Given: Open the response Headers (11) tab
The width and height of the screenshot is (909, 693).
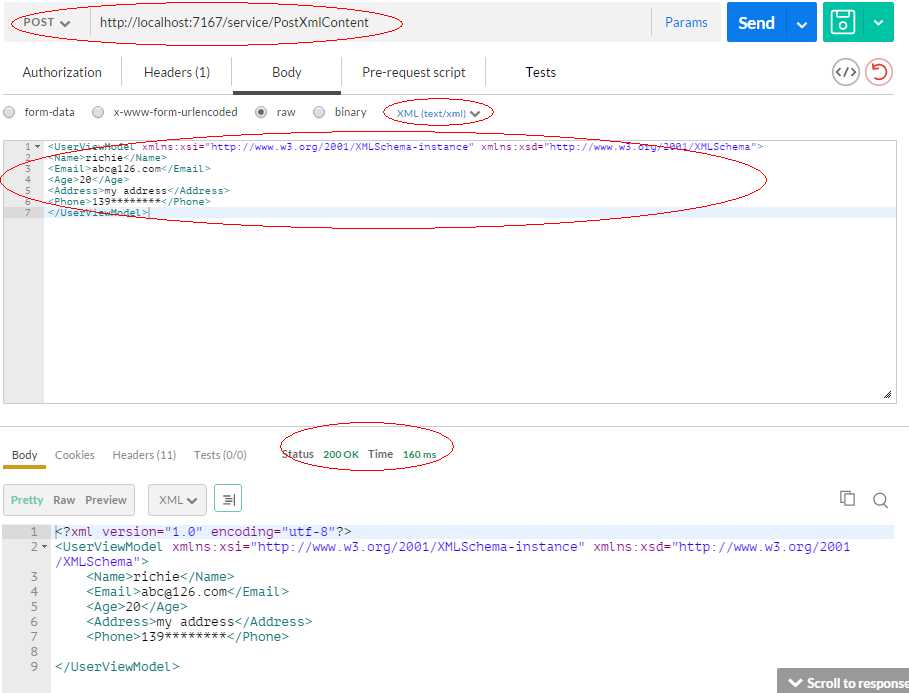Looking at the screenshot, I should tap(144, 455).
